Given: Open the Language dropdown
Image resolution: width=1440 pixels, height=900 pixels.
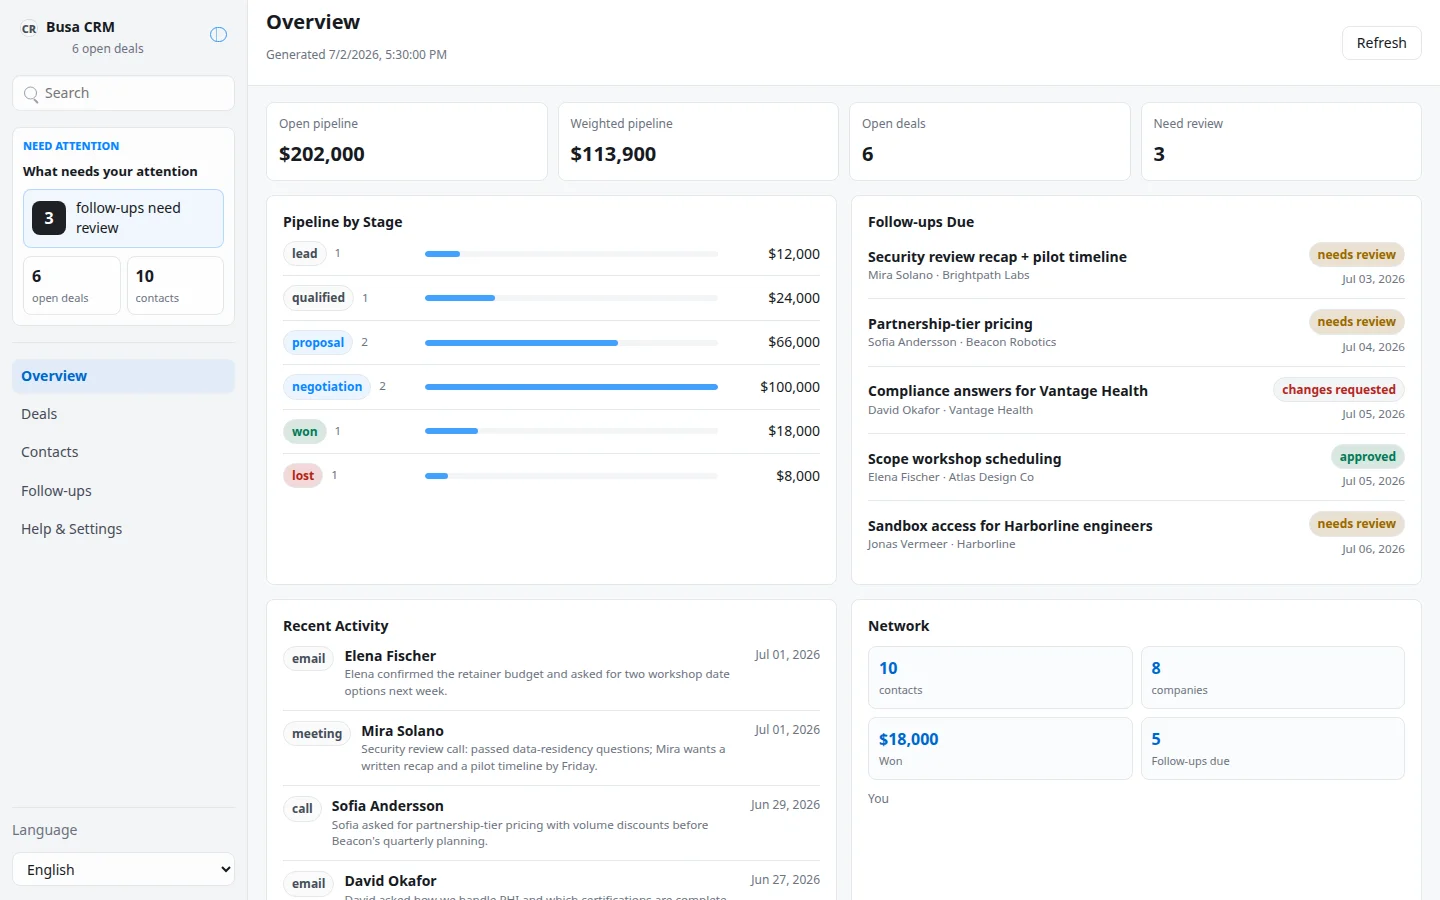Looking at the screenshot, I should pyautogui.click(x=124, y=870).
